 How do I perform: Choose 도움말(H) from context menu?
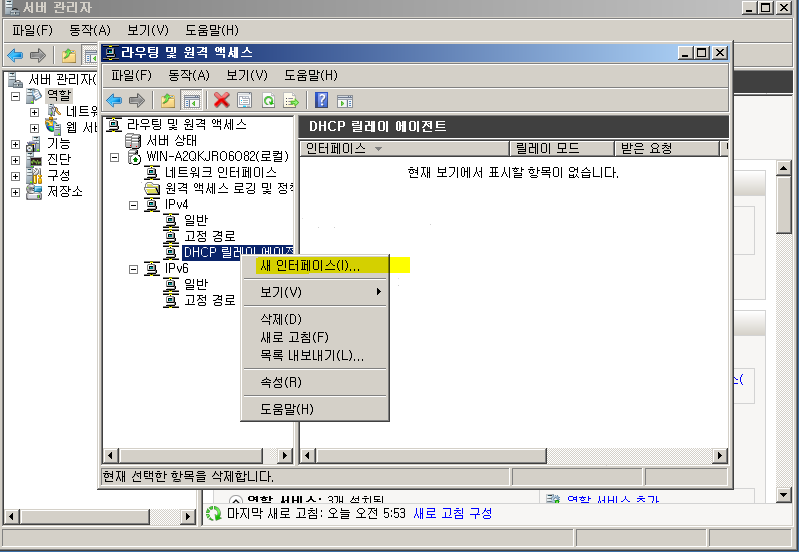(314, 409)
